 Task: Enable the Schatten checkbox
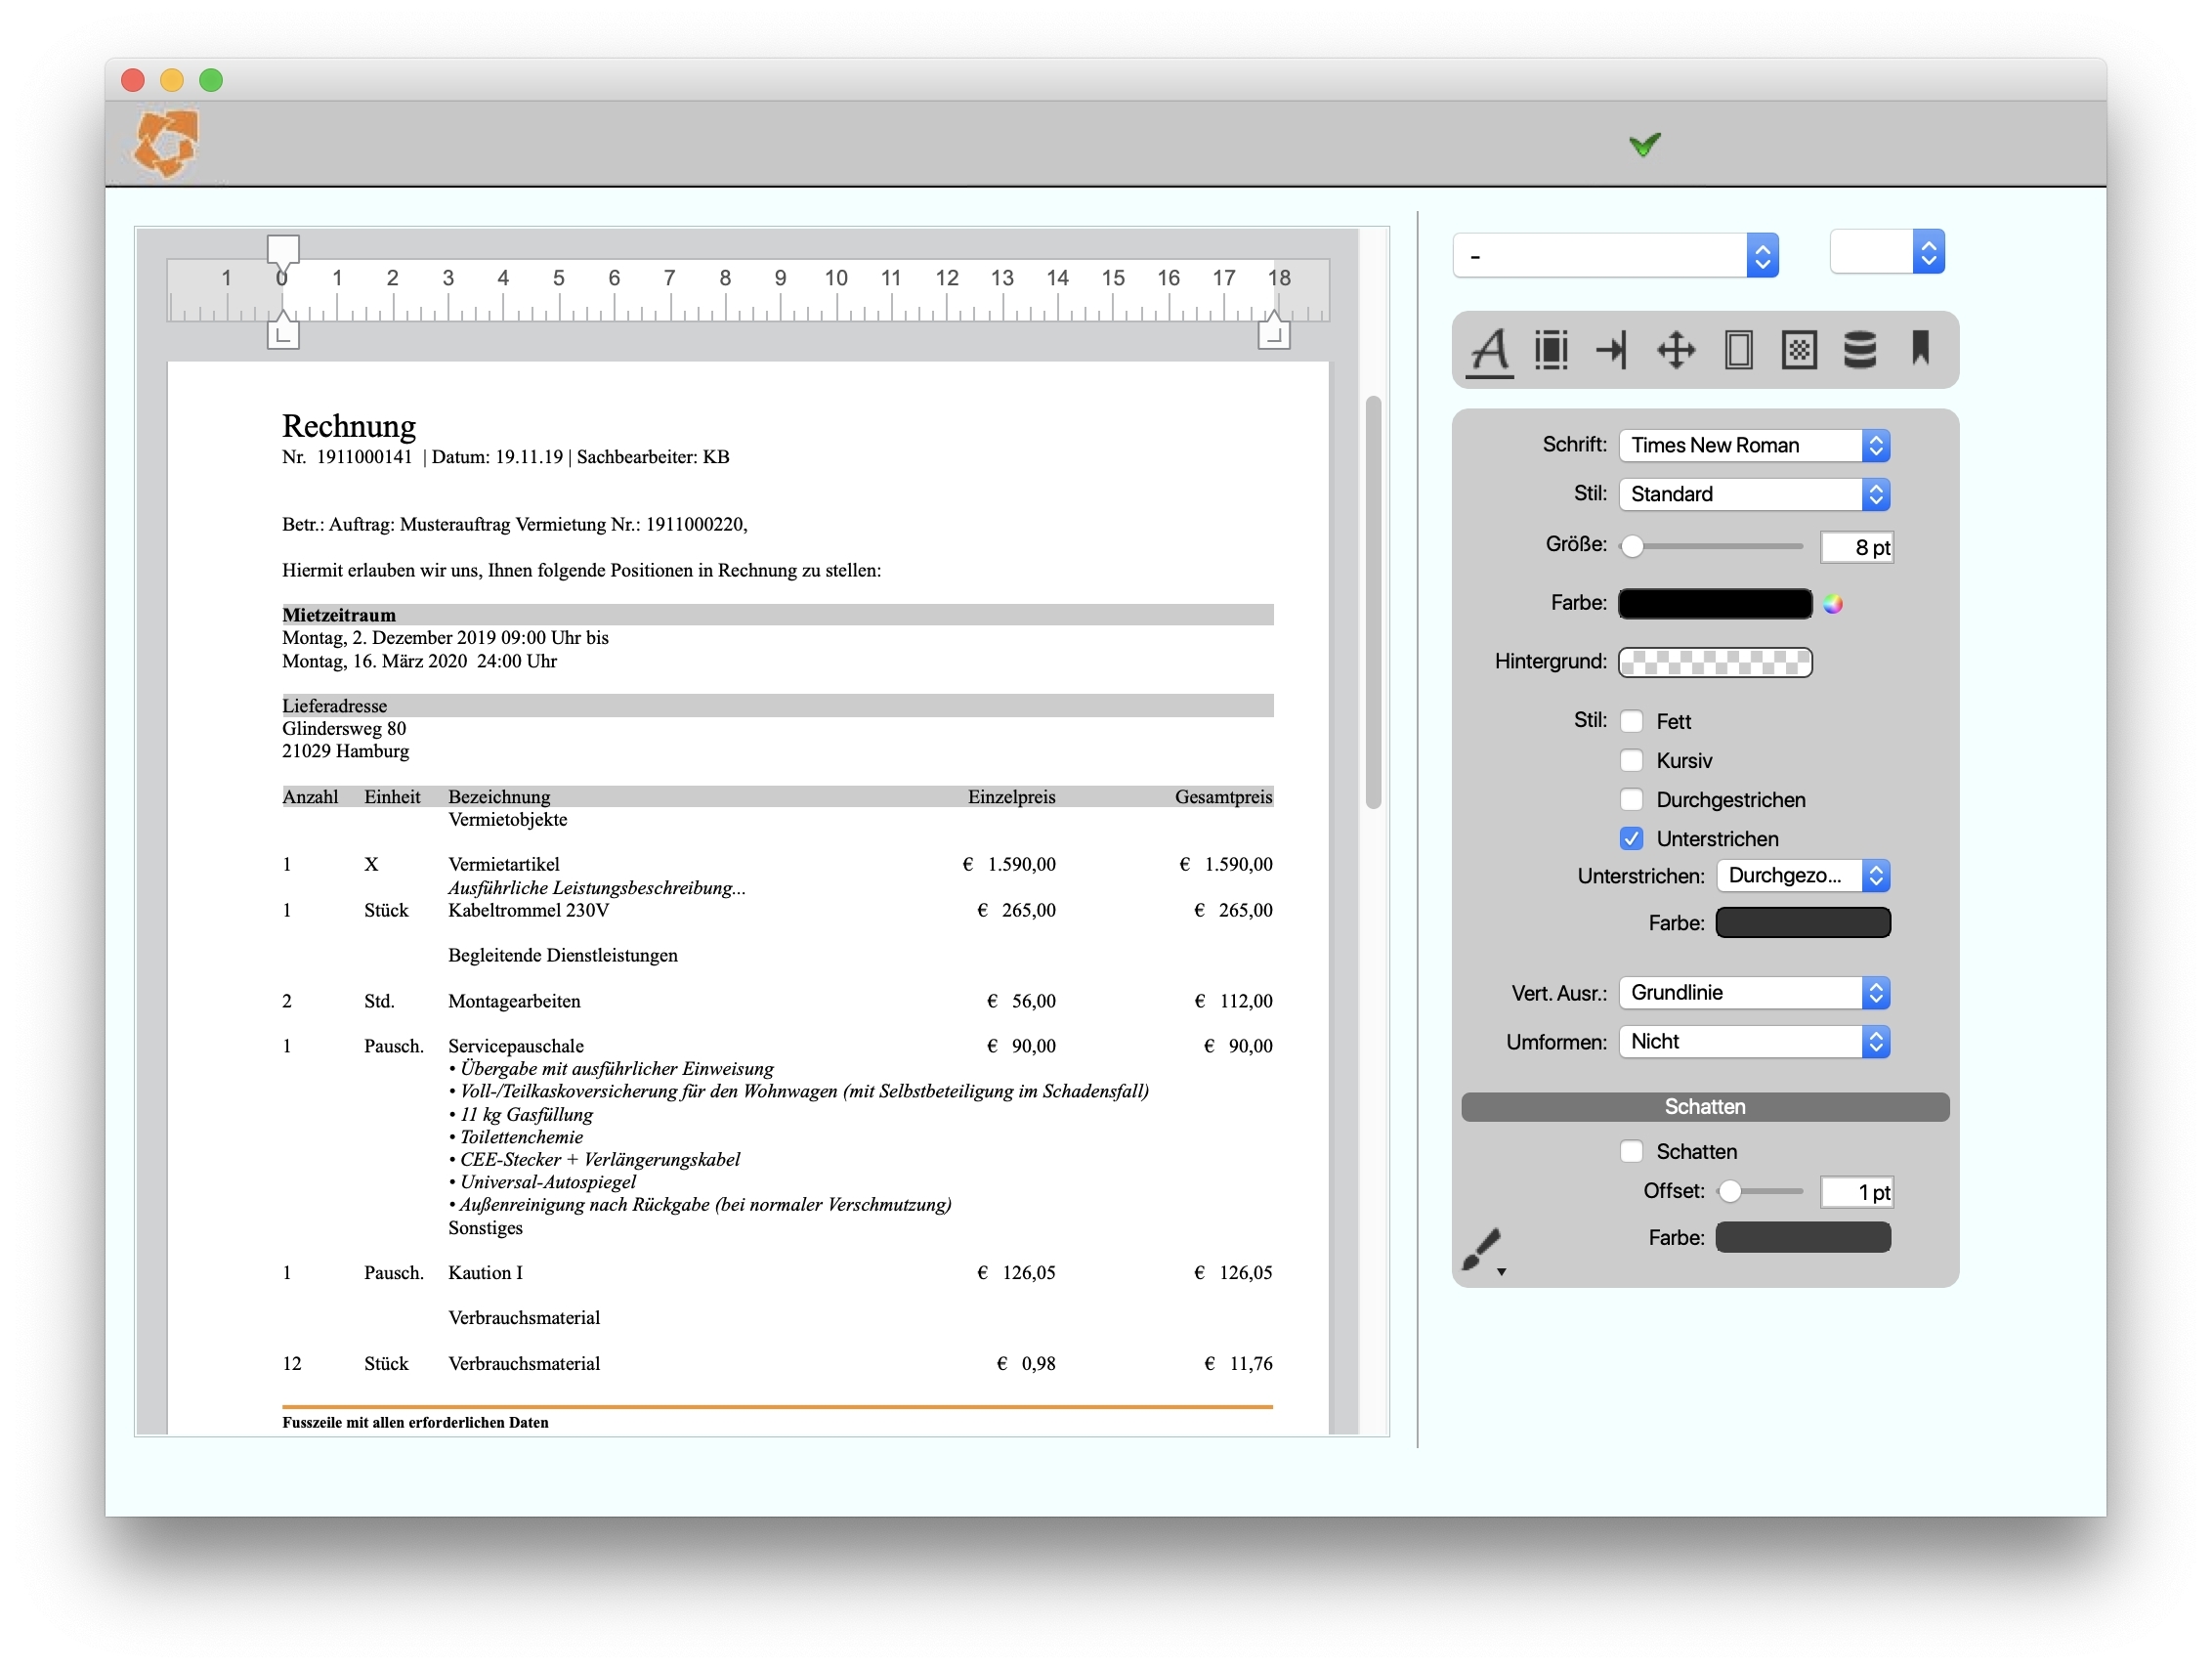(x=1631, y=1151)
